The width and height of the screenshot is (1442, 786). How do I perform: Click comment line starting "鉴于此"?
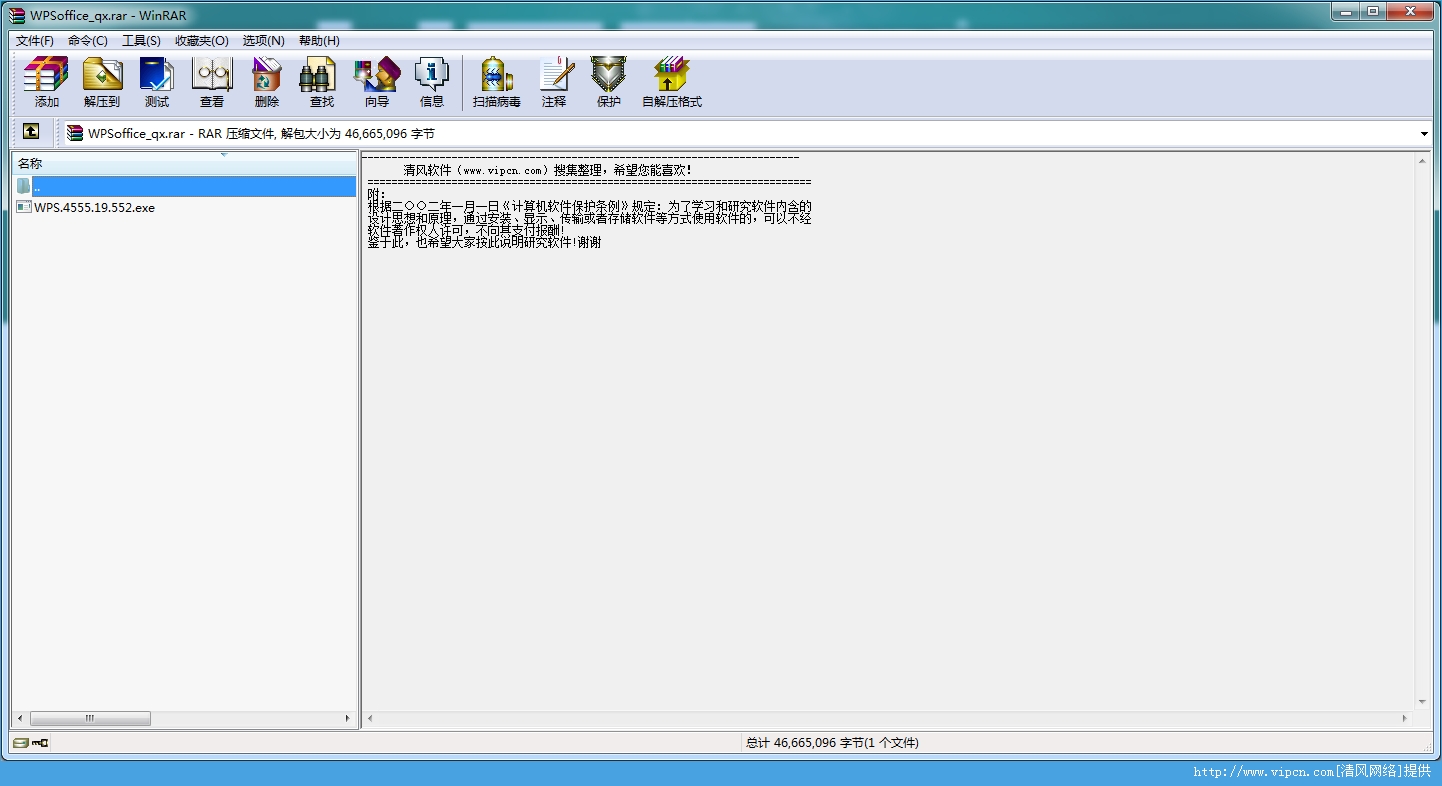(484, 242)
